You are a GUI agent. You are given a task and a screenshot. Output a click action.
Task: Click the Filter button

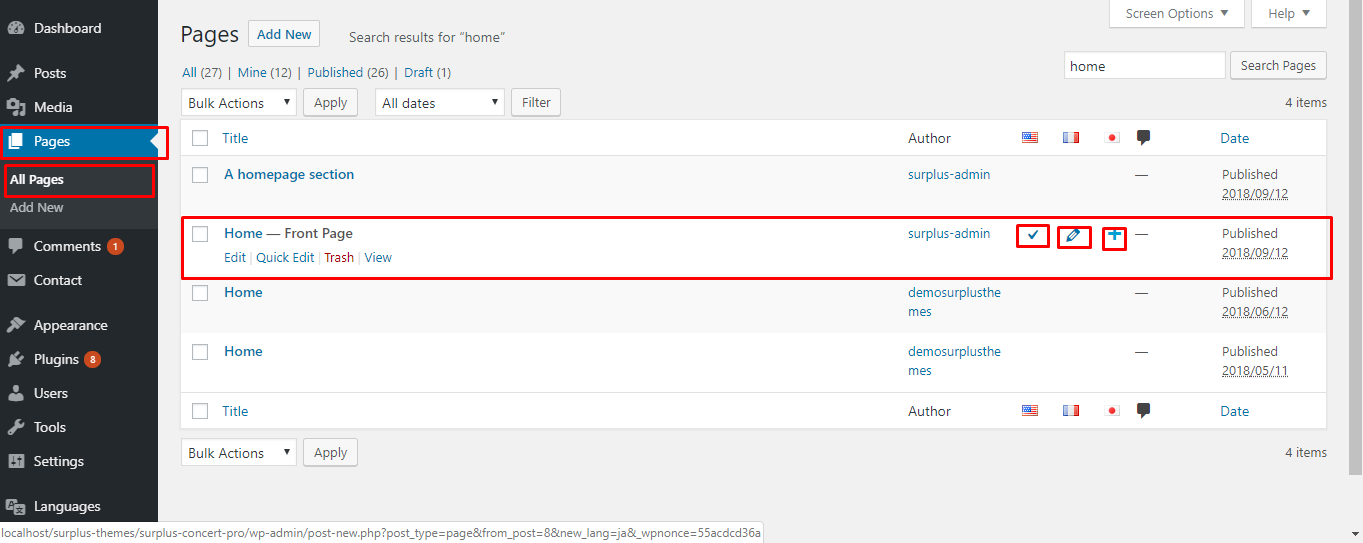536,102
